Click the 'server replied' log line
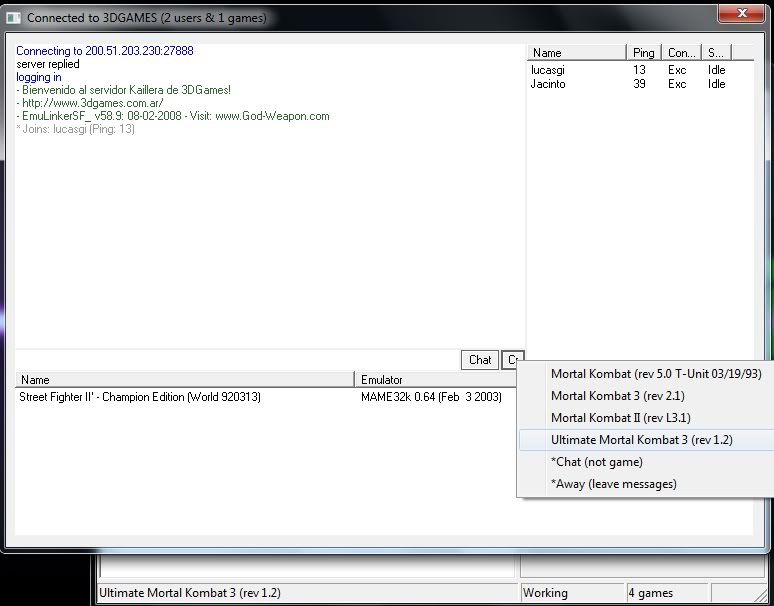 (47, 64)
